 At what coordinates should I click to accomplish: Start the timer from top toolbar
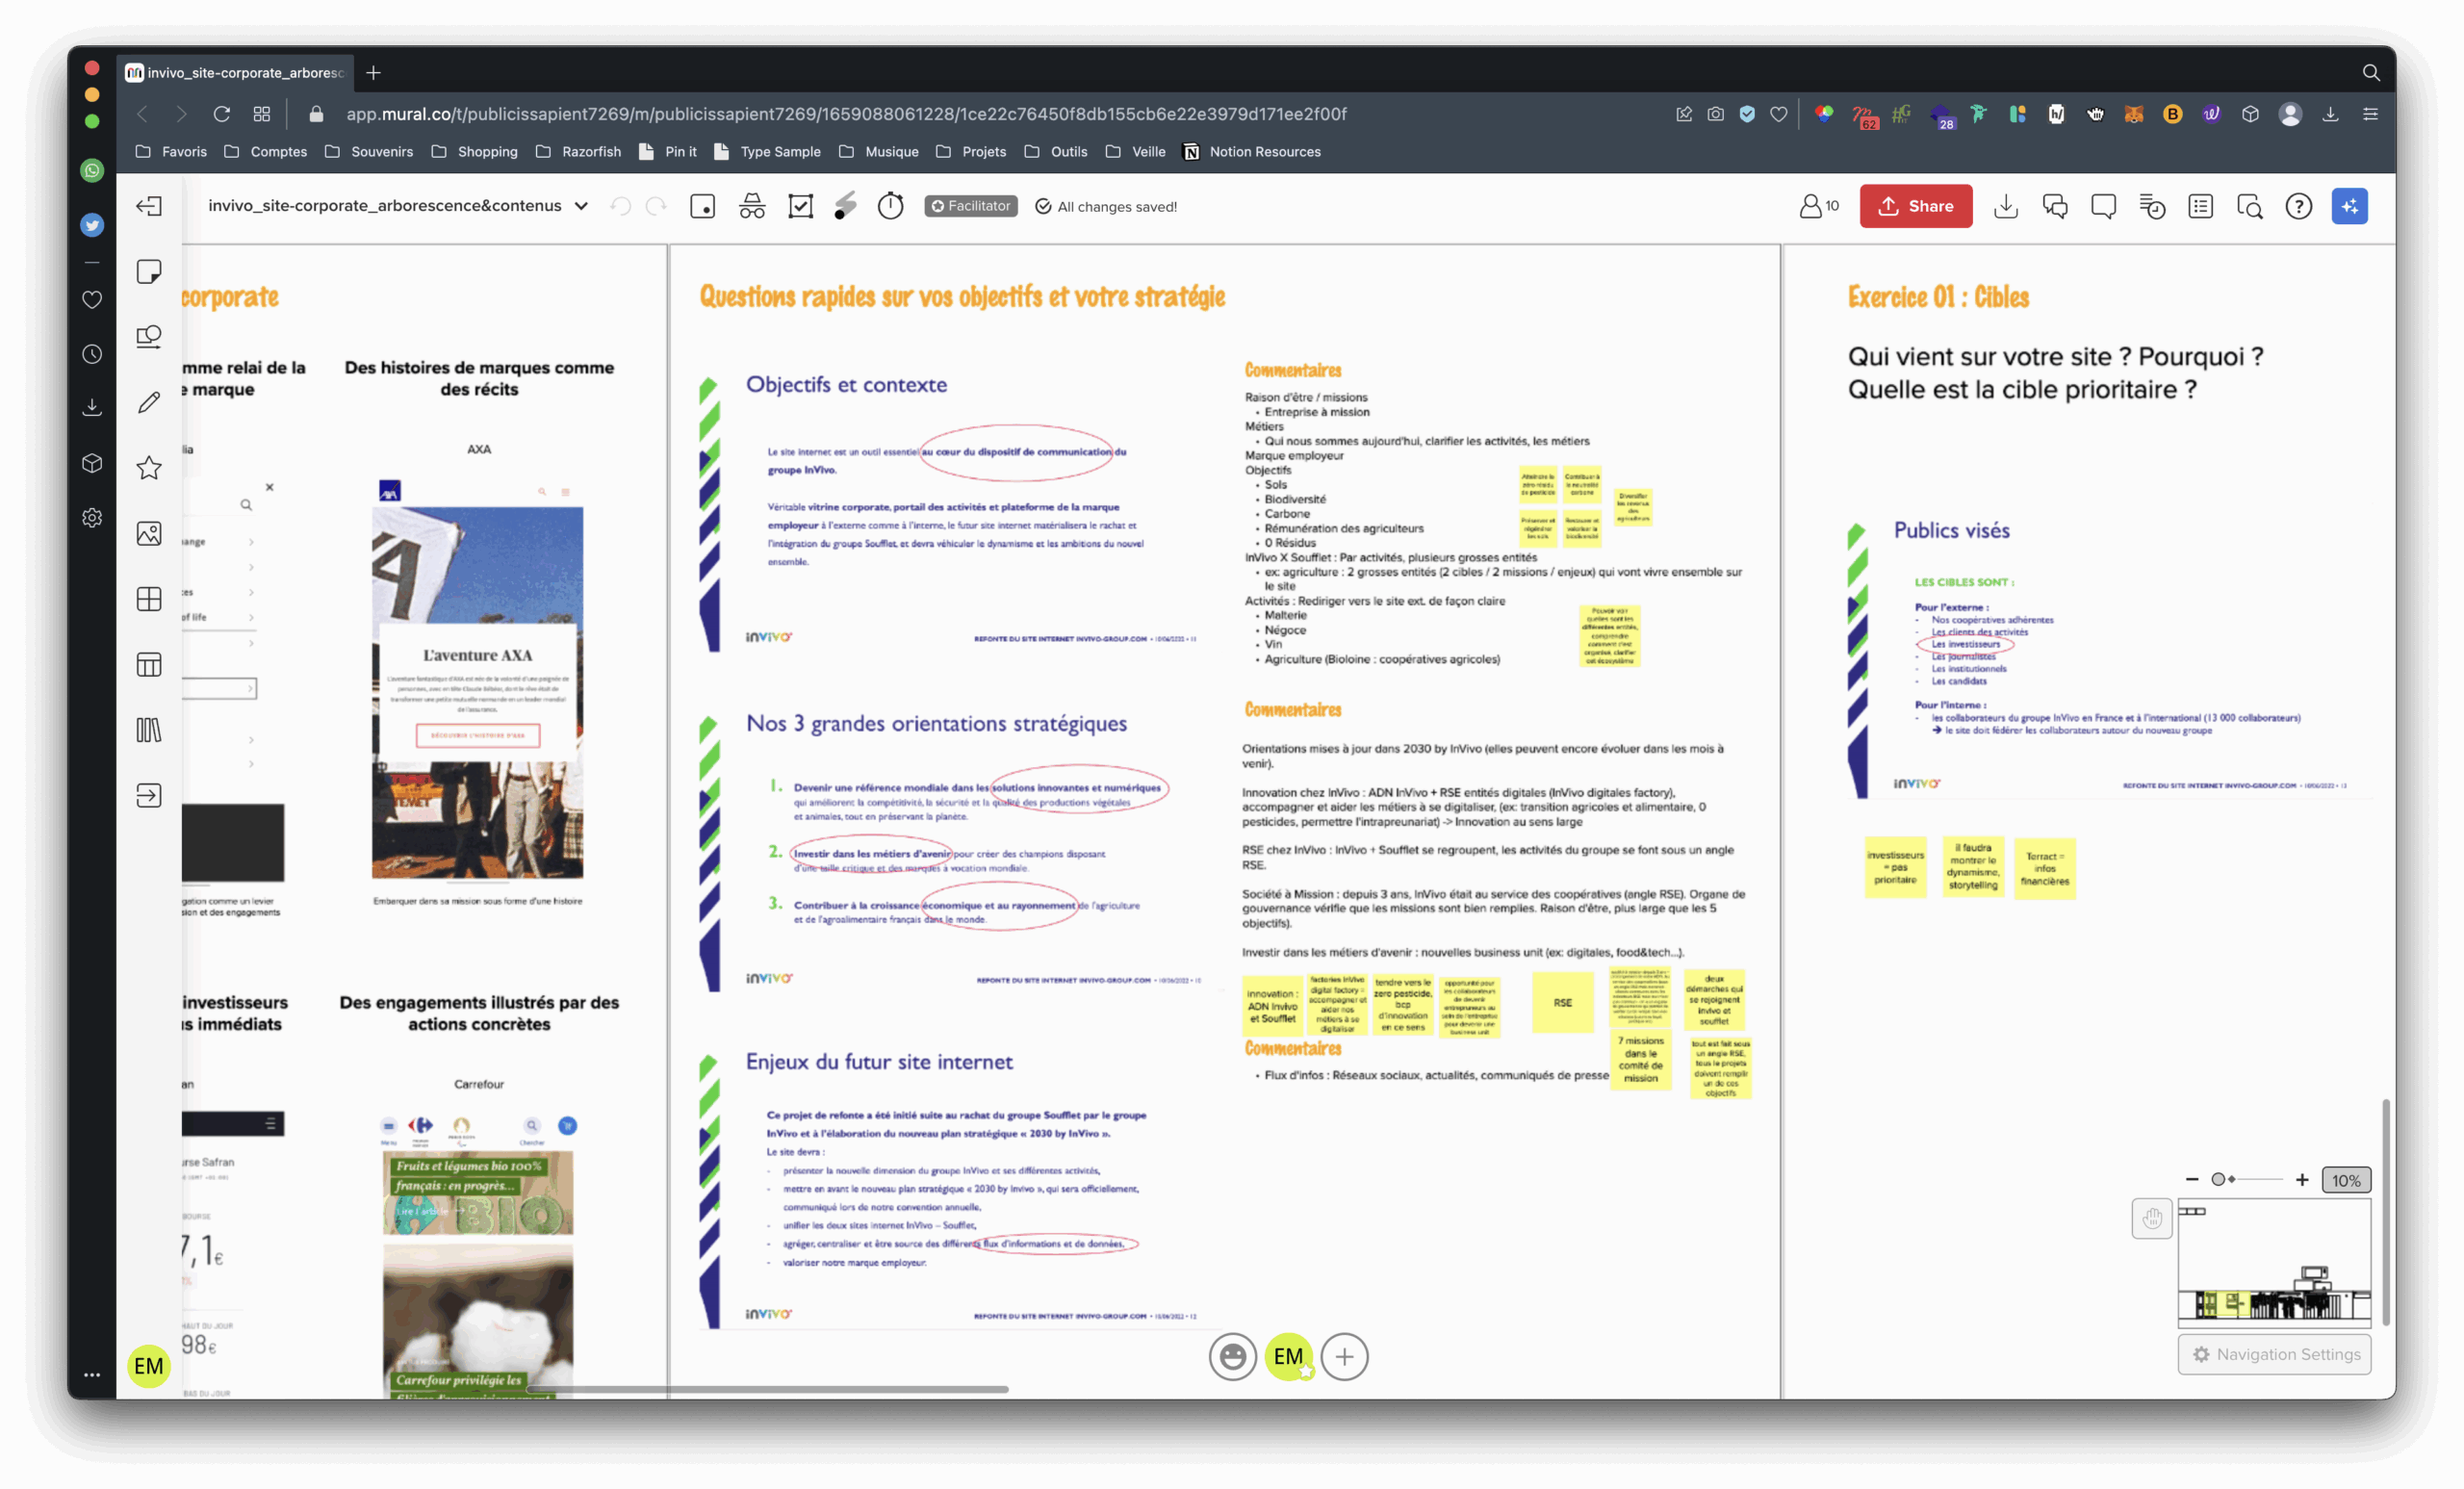click(890, 206)
